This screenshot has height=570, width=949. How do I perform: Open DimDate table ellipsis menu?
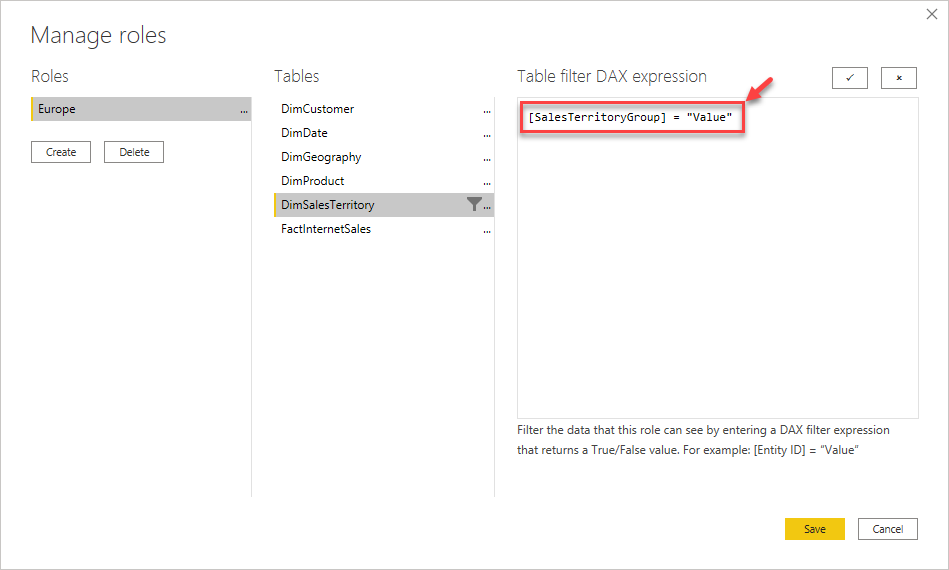(487, 134)
